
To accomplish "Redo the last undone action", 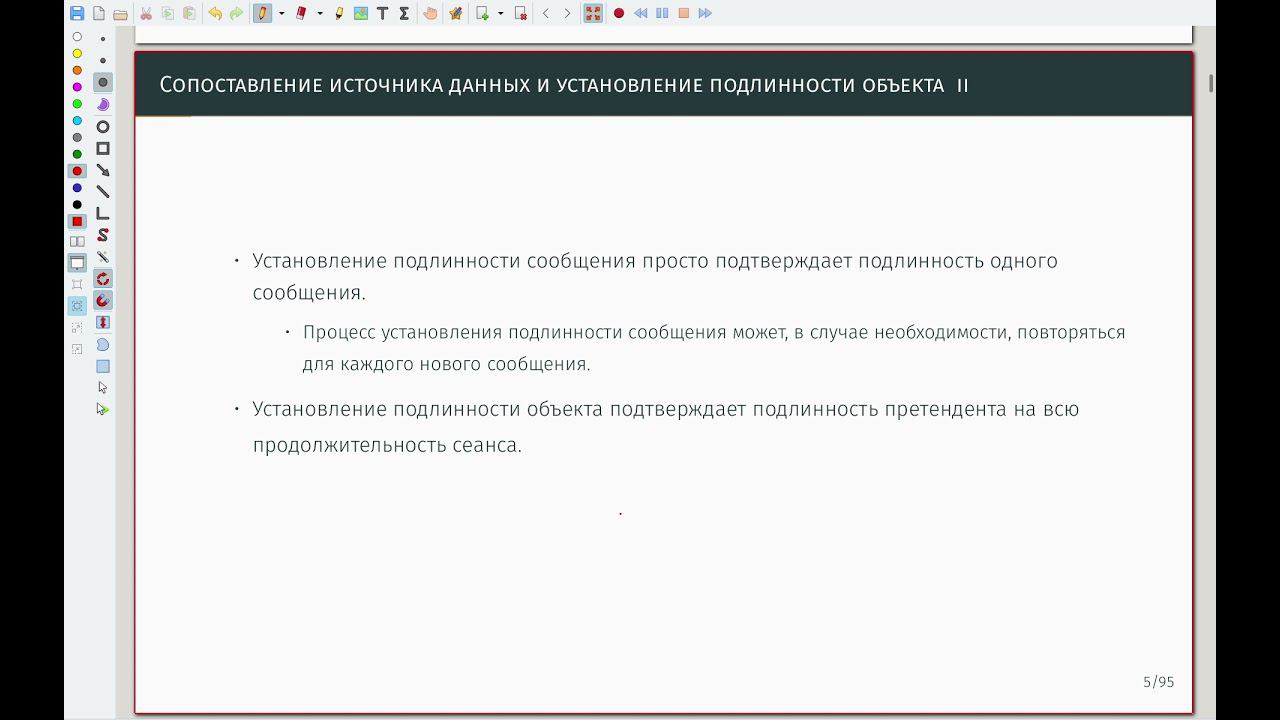I will (236, 13).
